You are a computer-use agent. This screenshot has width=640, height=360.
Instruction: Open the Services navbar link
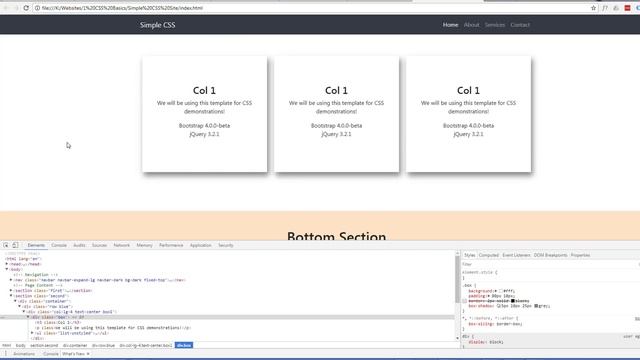click(495, 25)
